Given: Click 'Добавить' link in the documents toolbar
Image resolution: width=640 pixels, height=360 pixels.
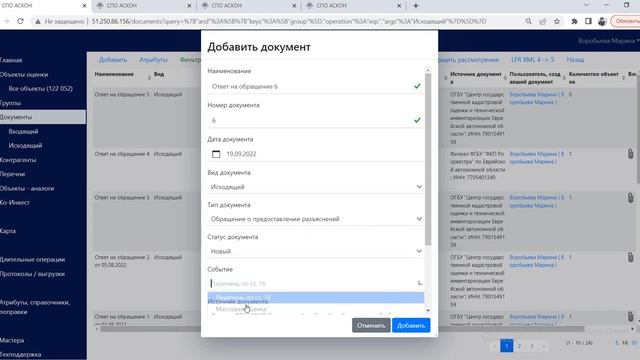Looking at the screenshot, I should (x=113, y=60).
